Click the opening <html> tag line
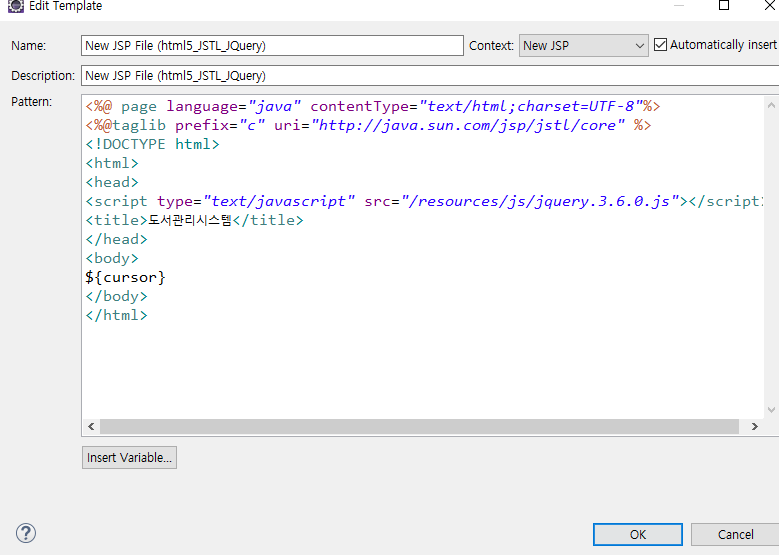 (x=112, y=163)
